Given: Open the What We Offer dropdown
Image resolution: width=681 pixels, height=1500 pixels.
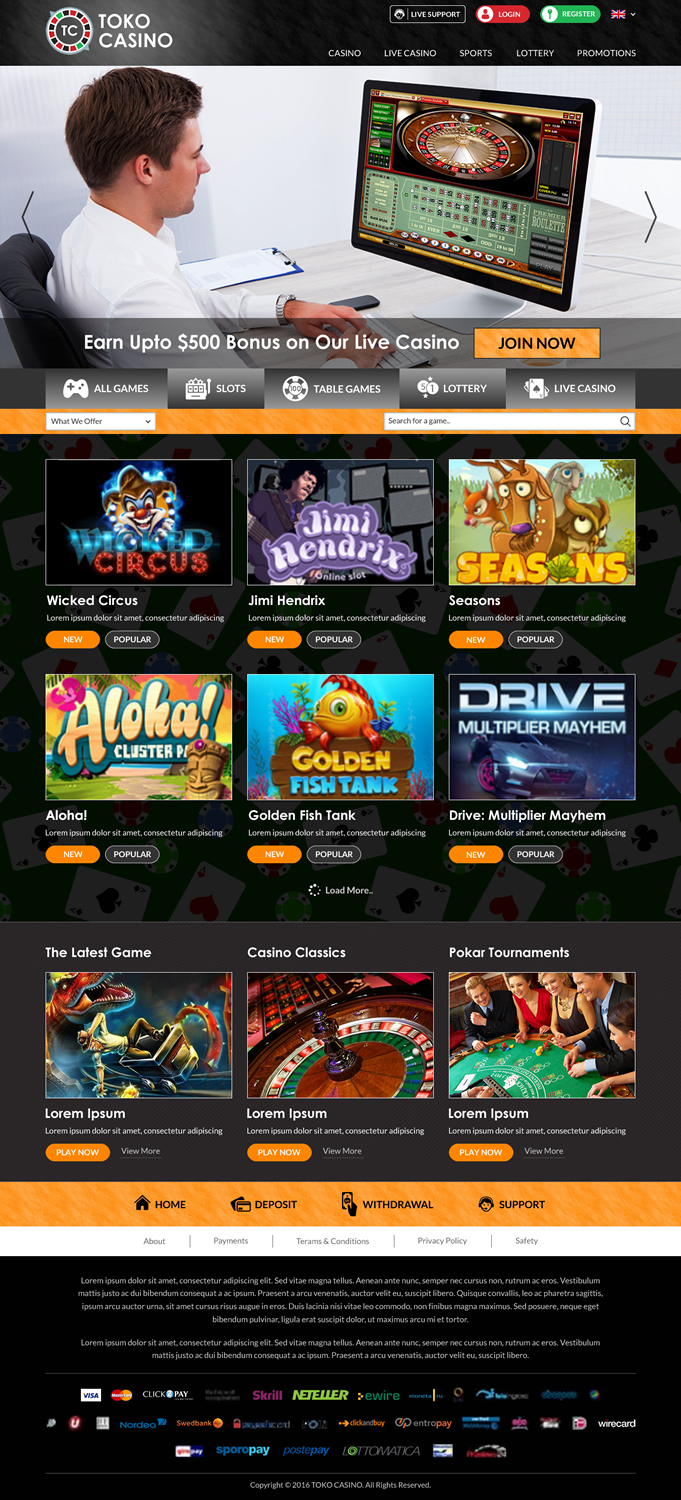Looking at the screenshot, I should pos(100,421).
